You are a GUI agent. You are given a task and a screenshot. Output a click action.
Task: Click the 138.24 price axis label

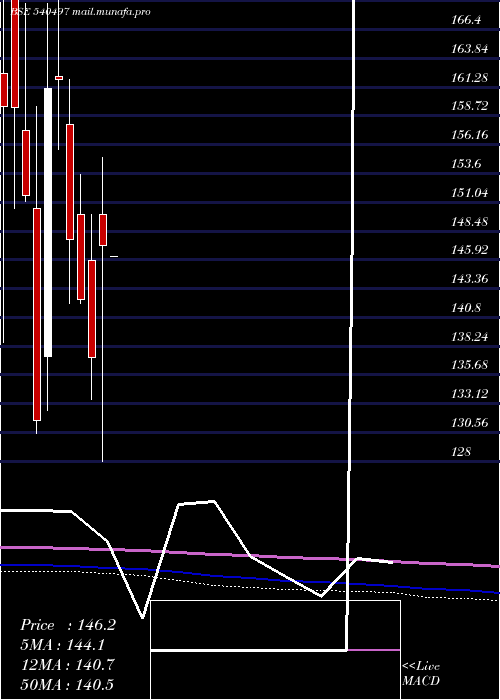pyautogui.click(x=469, y=337)
